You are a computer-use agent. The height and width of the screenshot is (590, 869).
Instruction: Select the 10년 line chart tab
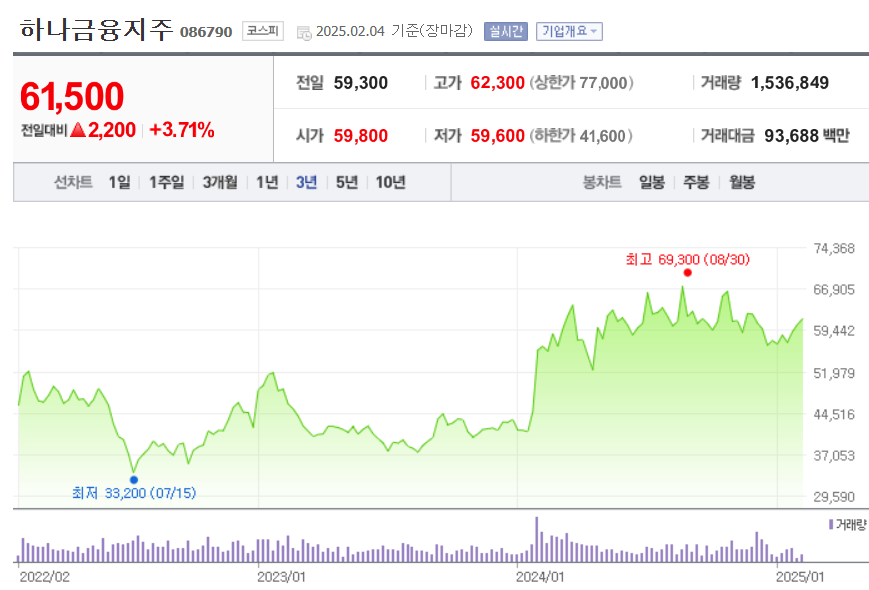tap(391, 182)
